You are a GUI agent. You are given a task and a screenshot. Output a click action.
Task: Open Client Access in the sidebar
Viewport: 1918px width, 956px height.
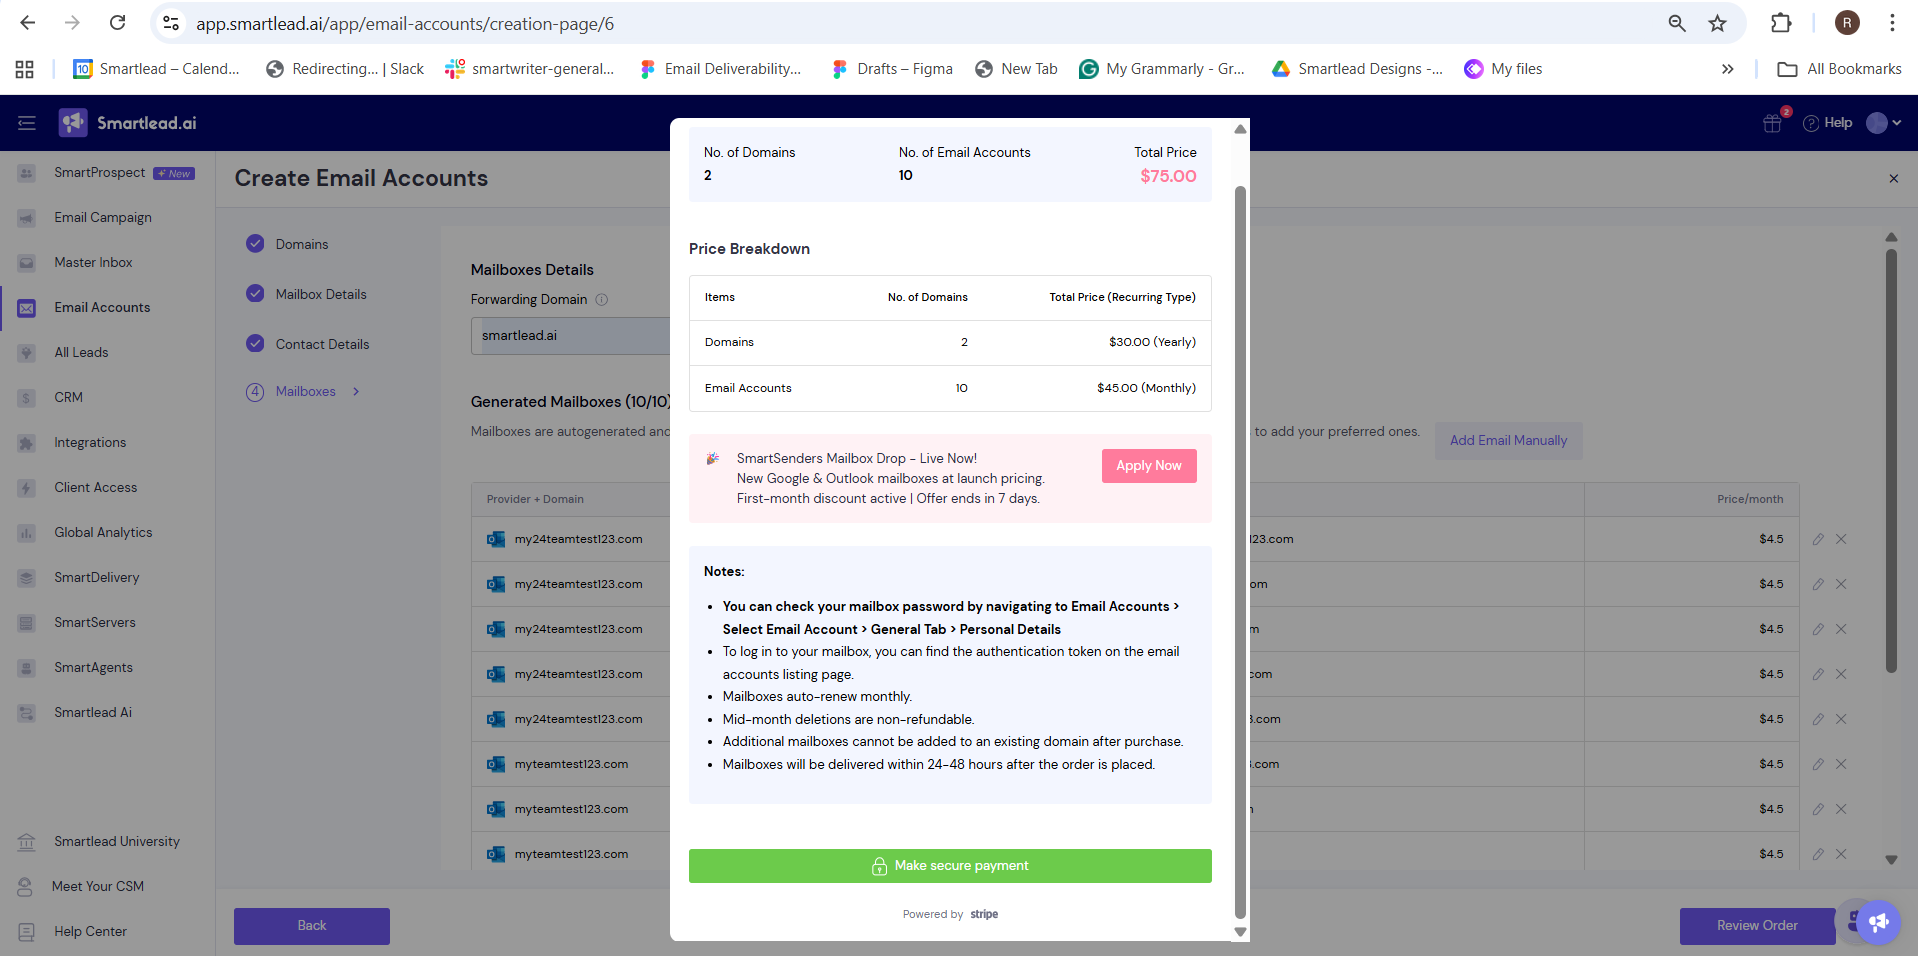click(95, 488)
